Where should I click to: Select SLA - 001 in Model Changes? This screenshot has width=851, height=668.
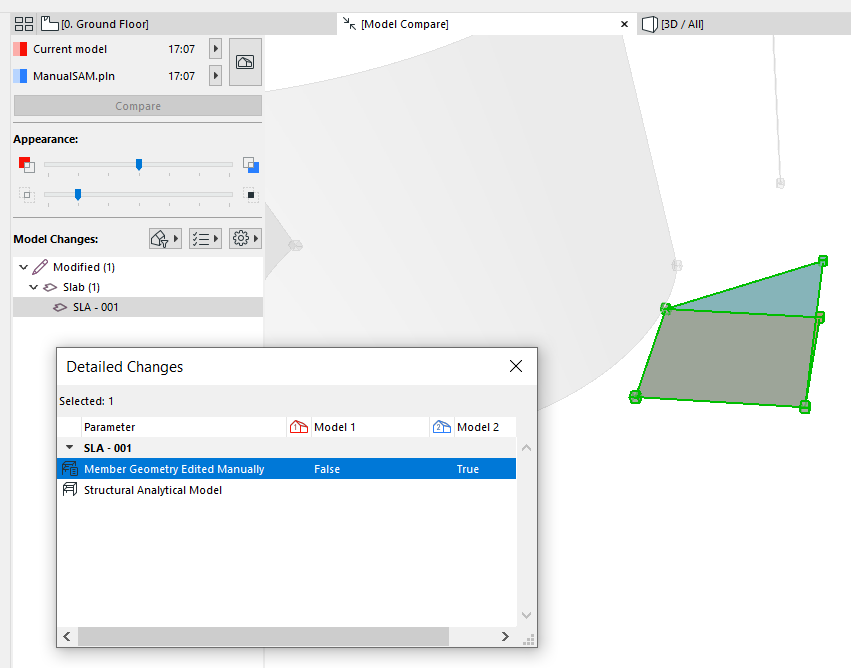pyautogui.click(x=138, y=307)
